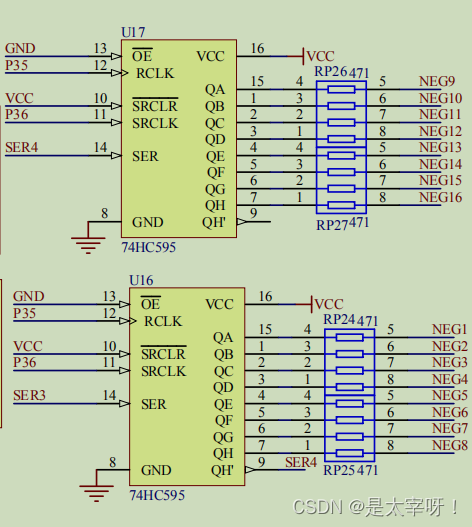Click the 74HC595 label under U16

click(x=157, y=495)
